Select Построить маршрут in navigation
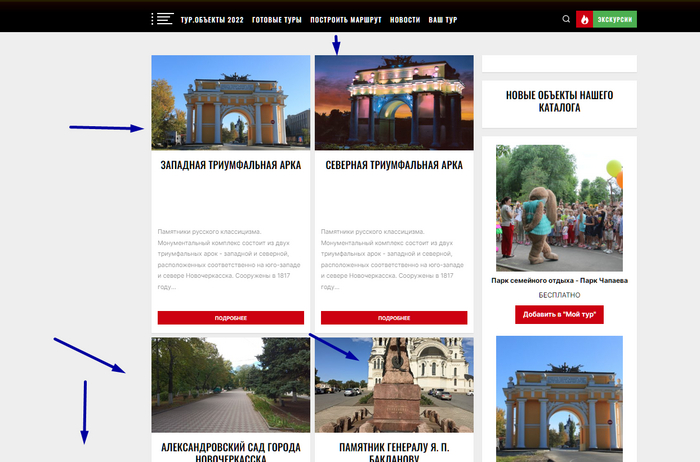The height and width of the screenshot is (462, 700). point(346,20)
